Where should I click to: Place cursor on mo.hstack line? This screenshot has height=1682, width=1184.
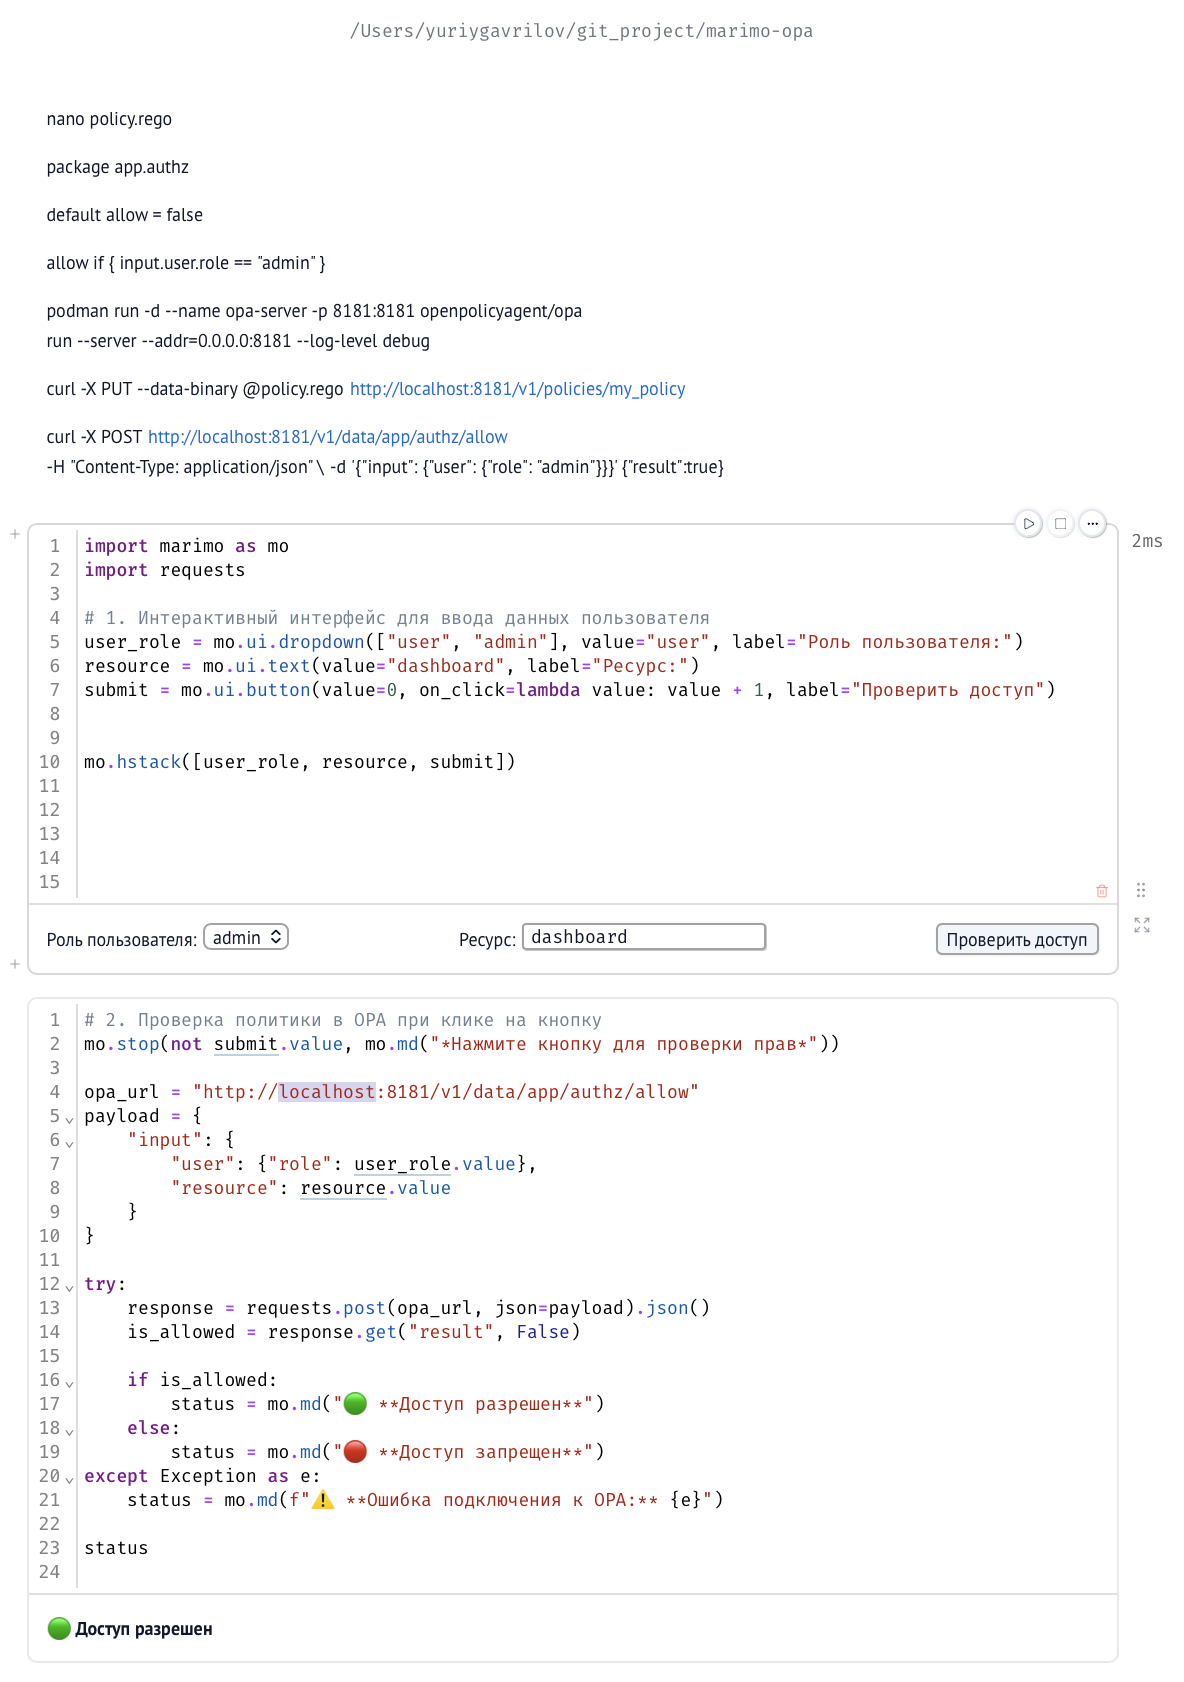(x=300, y=762)
